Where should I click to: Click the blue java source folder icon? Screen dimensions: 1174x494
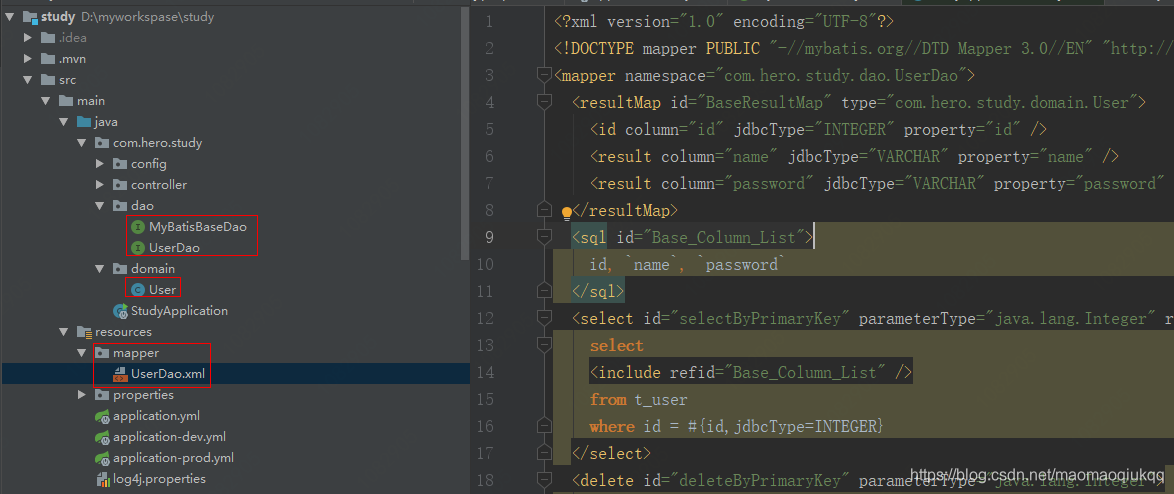click(x=83, y=121)
